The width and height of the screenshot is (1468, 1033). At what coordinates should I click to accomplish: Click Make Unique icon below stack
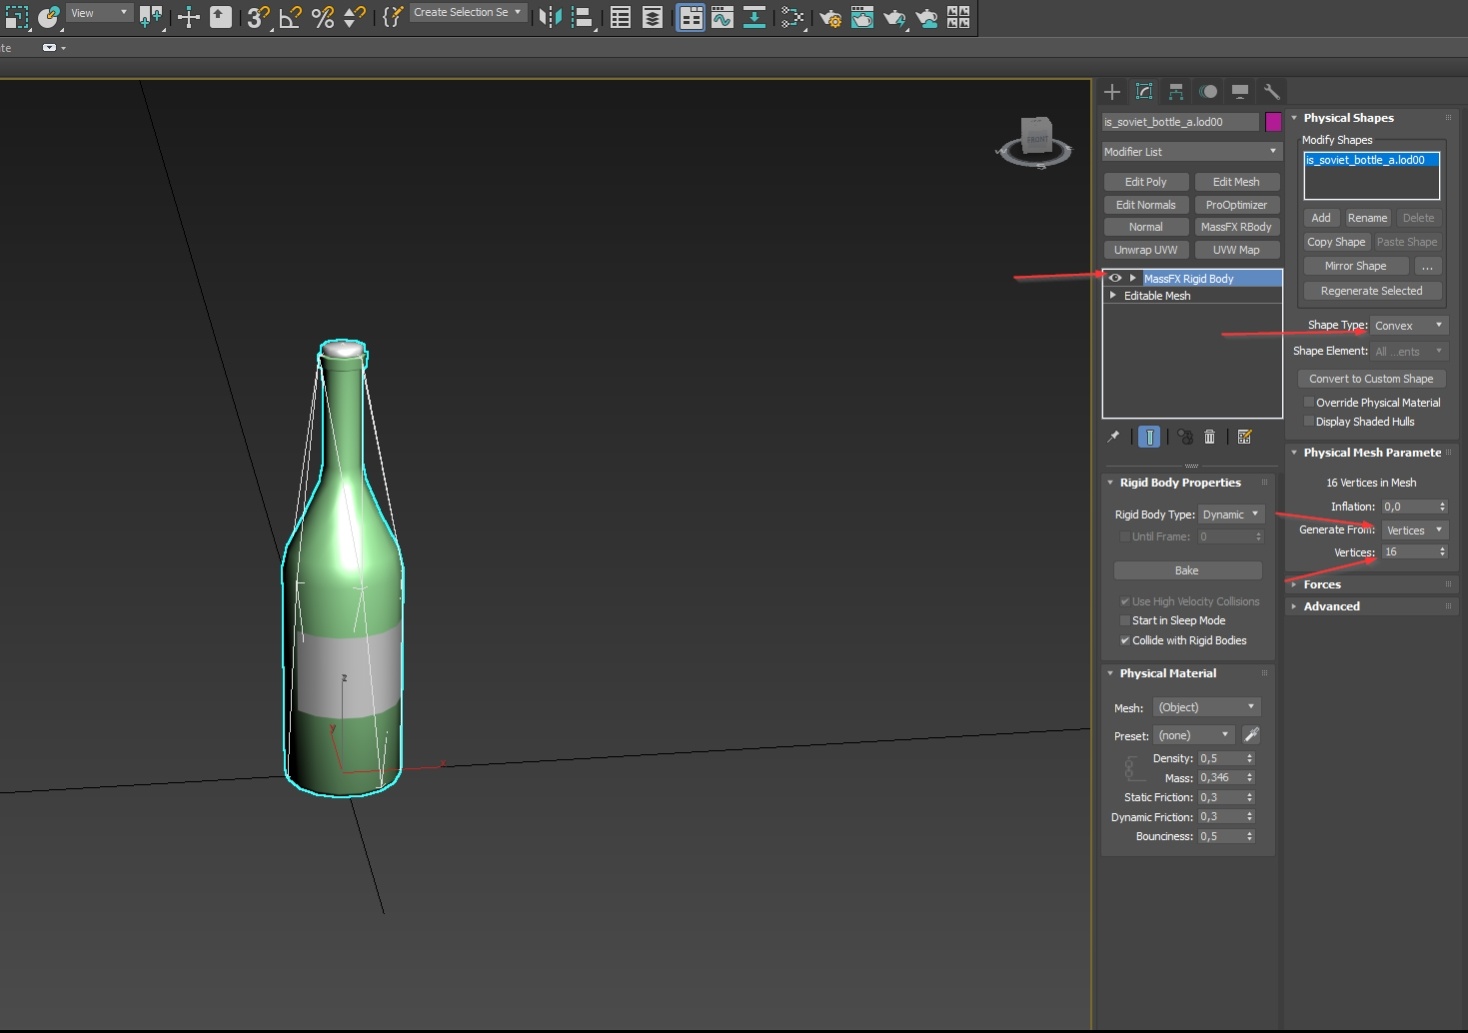point(1185,437)
